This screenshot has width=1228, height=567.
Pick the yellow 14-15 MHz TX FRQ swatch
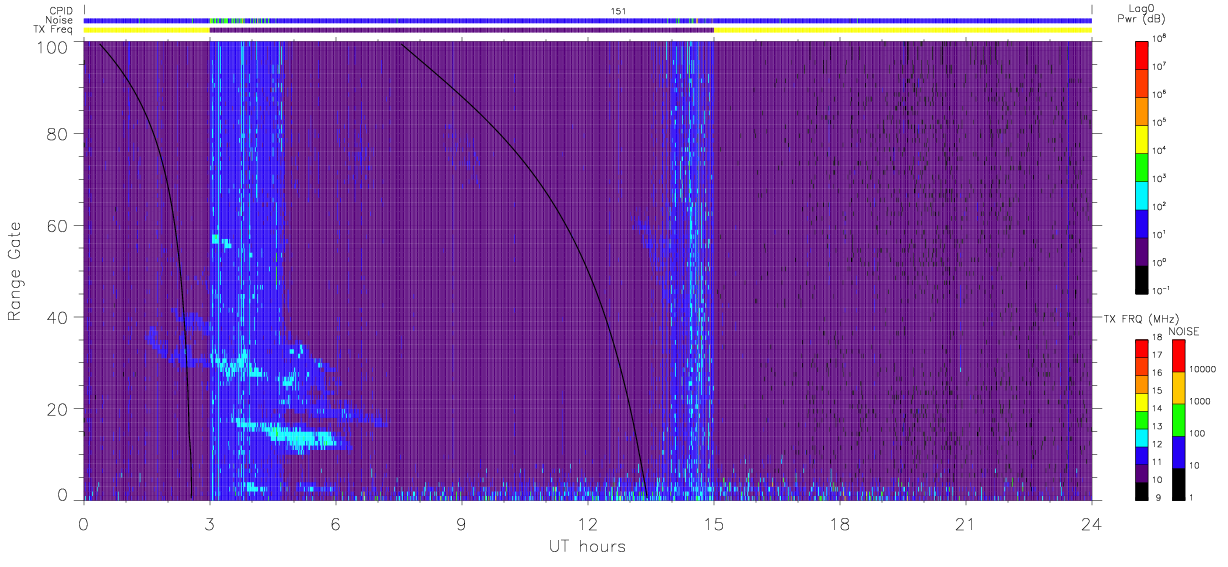click(1142, 400)
